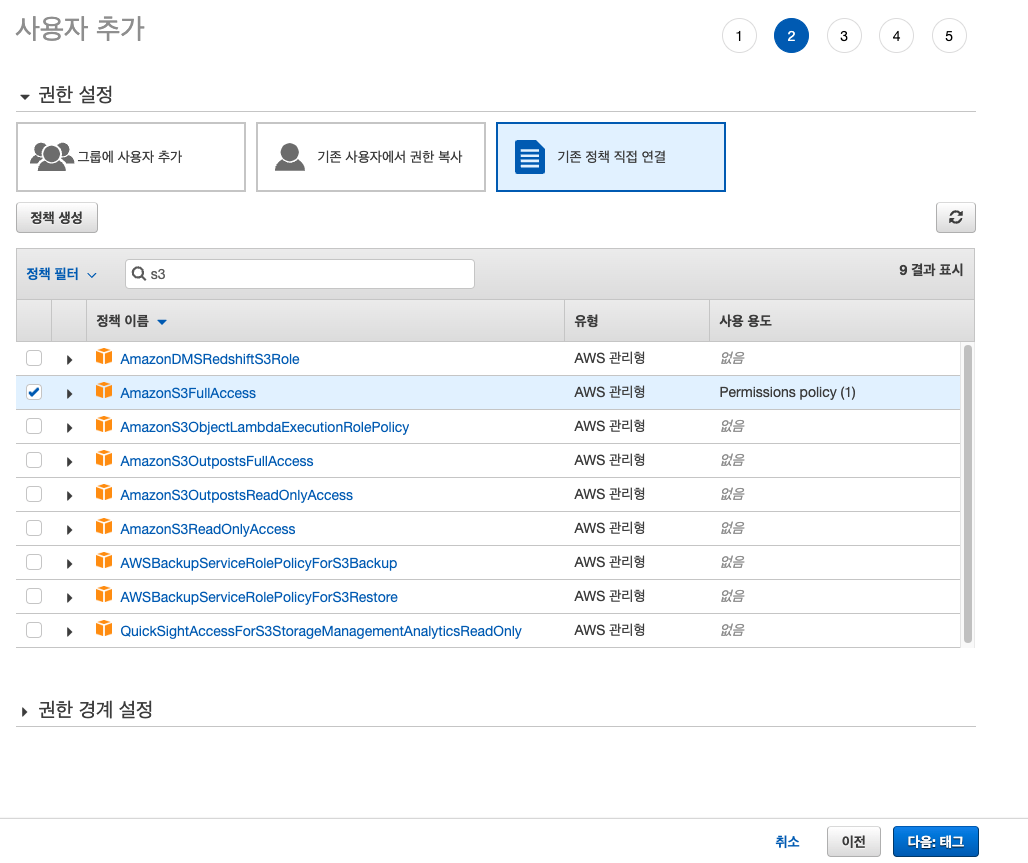Image resolution: width=1028 pixels, height=863 pixels.
Task: Click orange box icon of AWSBackupServiceRolePolicyForS3Restore
Action: click(104, 594)
